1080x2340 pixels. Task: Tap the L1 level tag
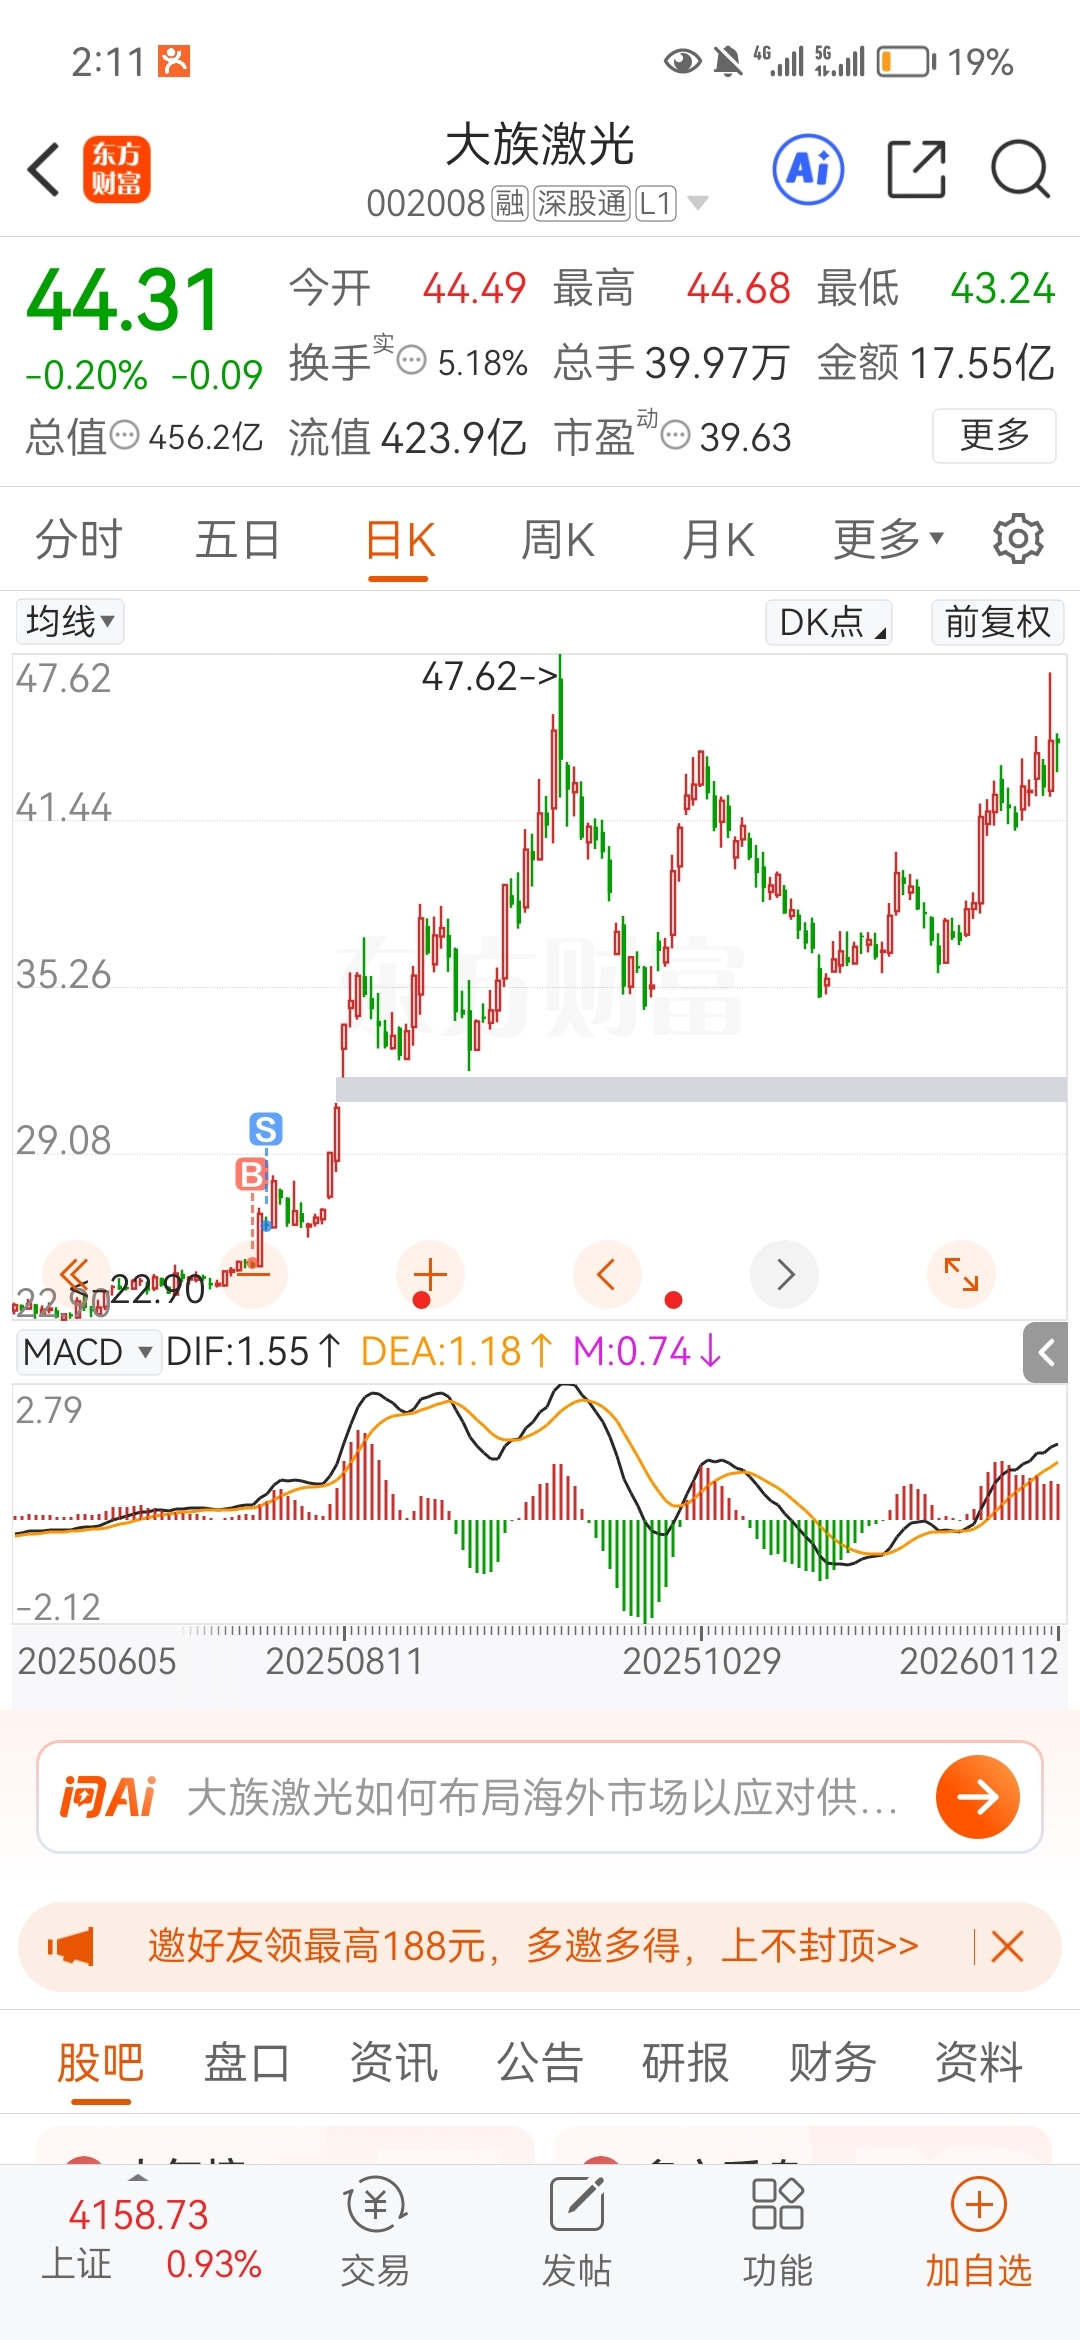(656, 204)
